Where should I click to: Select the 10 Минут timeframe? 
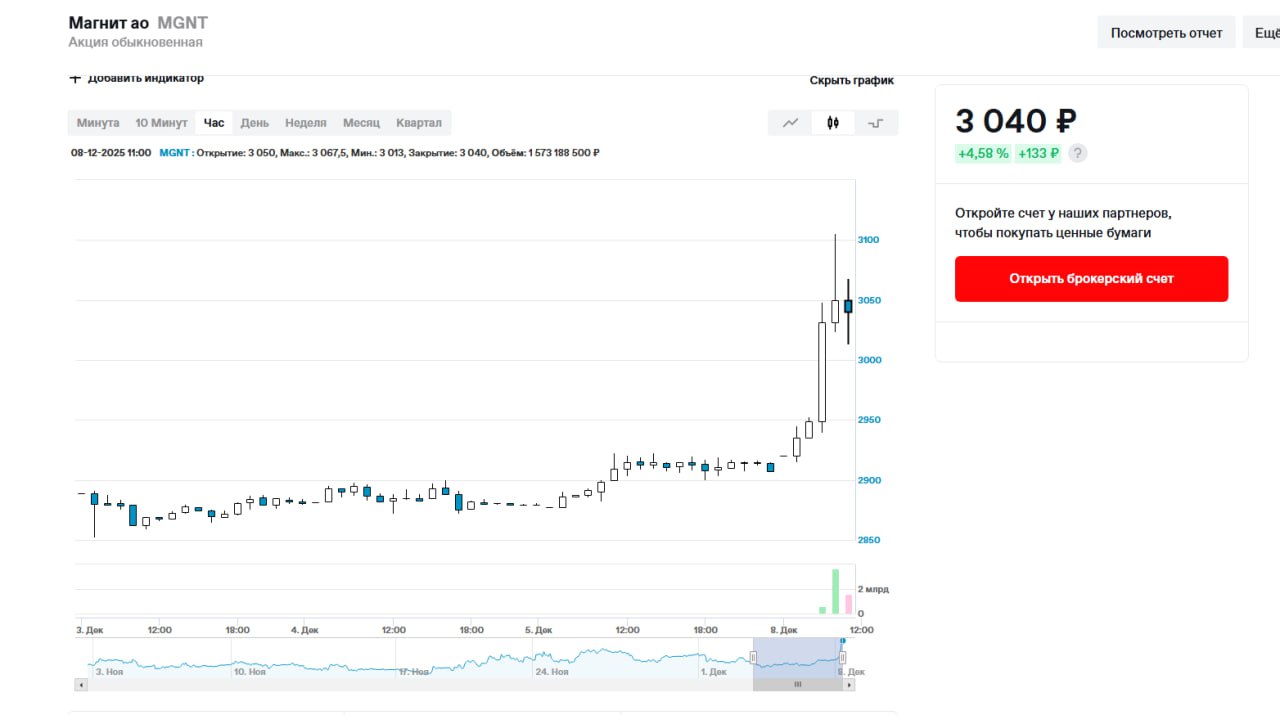point(161,123)
